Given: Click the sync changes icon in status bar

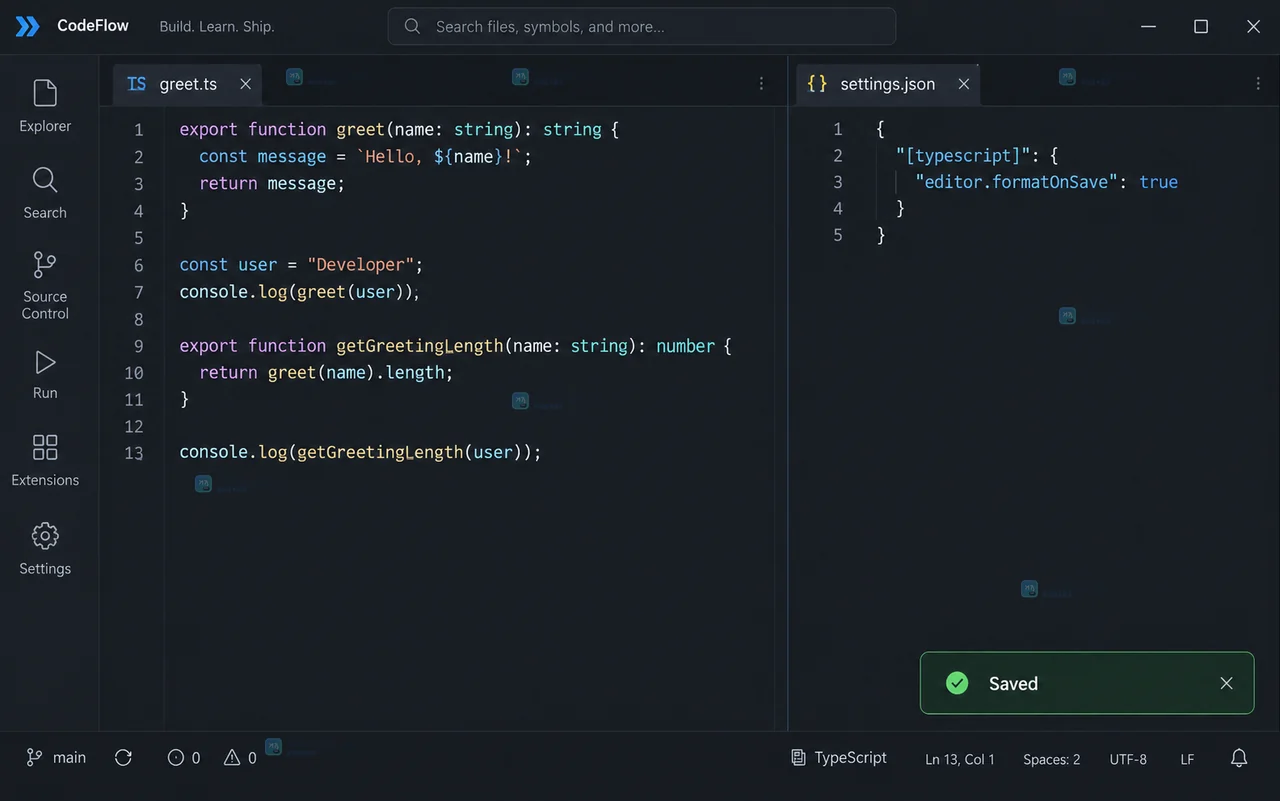Looking at the screenshot, I should coord(123,758).
